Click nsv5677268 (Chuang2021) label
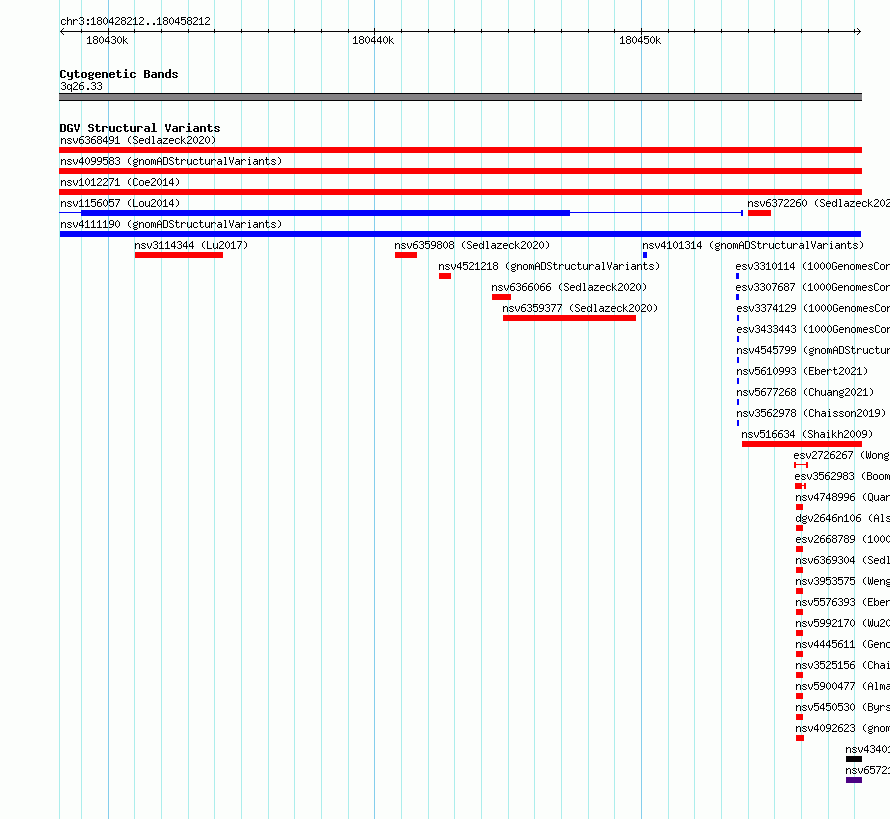The height and width of the screenshot is (819, 890). click(805, 392)
